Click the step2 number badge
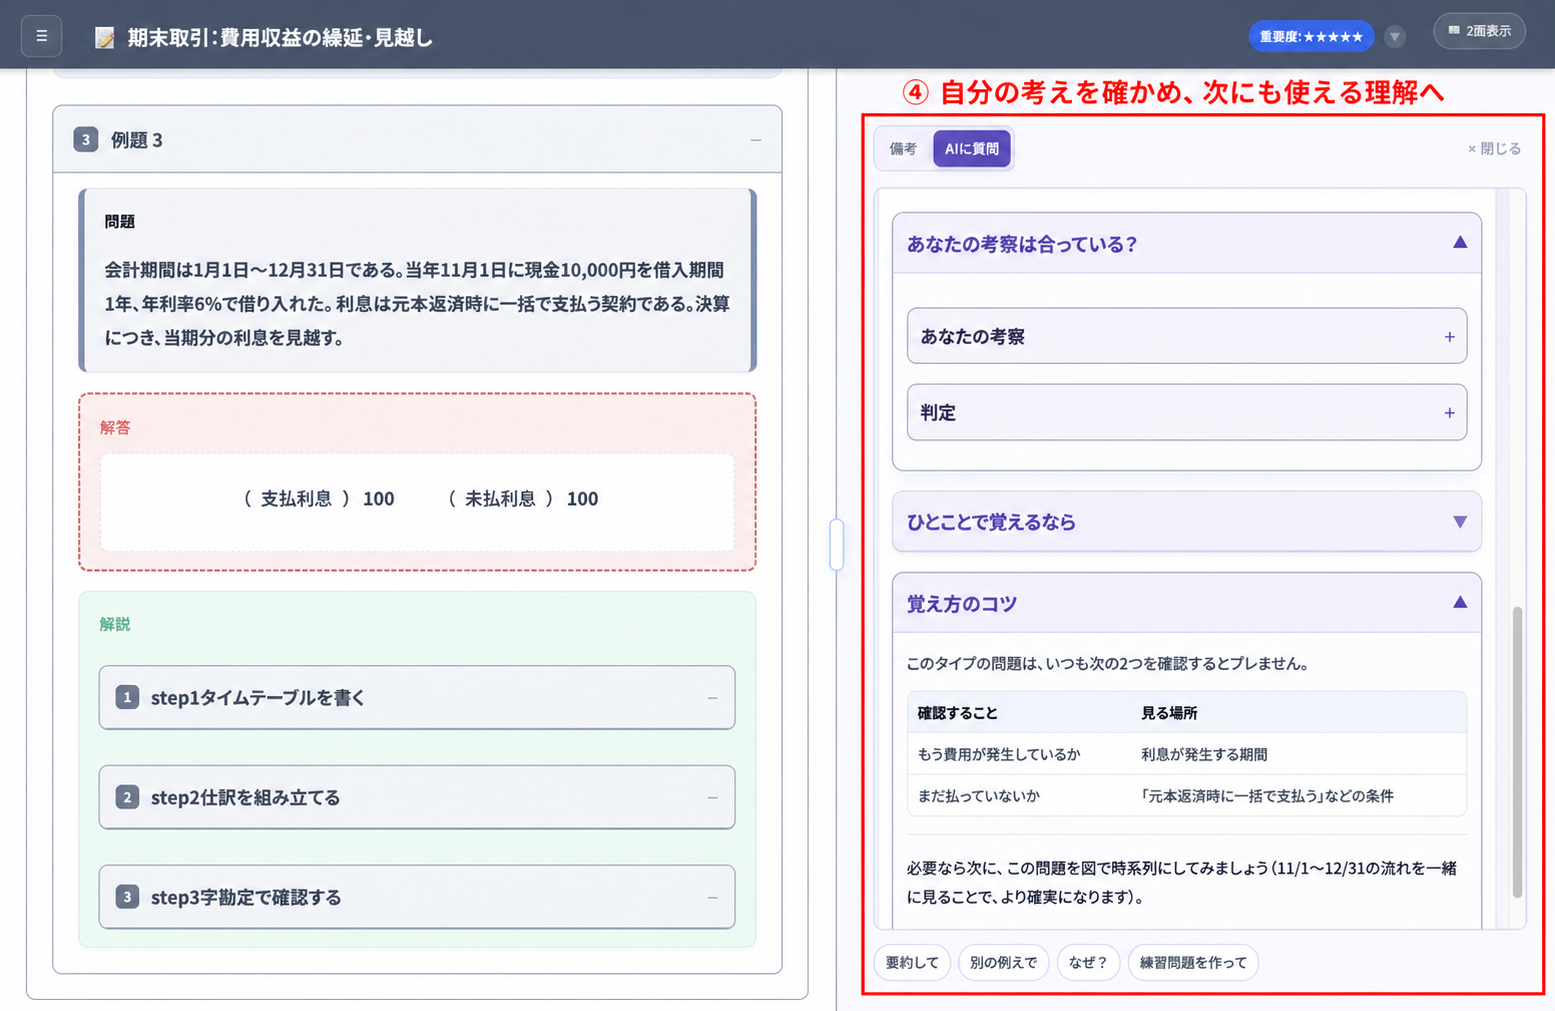1555x1011 pixels. pyautogui.click(x=127, y=797)
